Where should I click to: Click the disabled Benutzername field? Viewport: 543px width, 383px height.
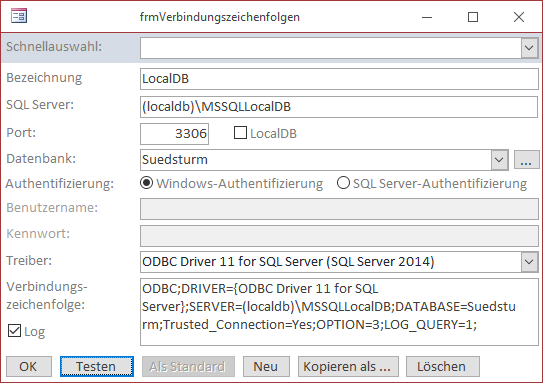[x=339, y=209]
